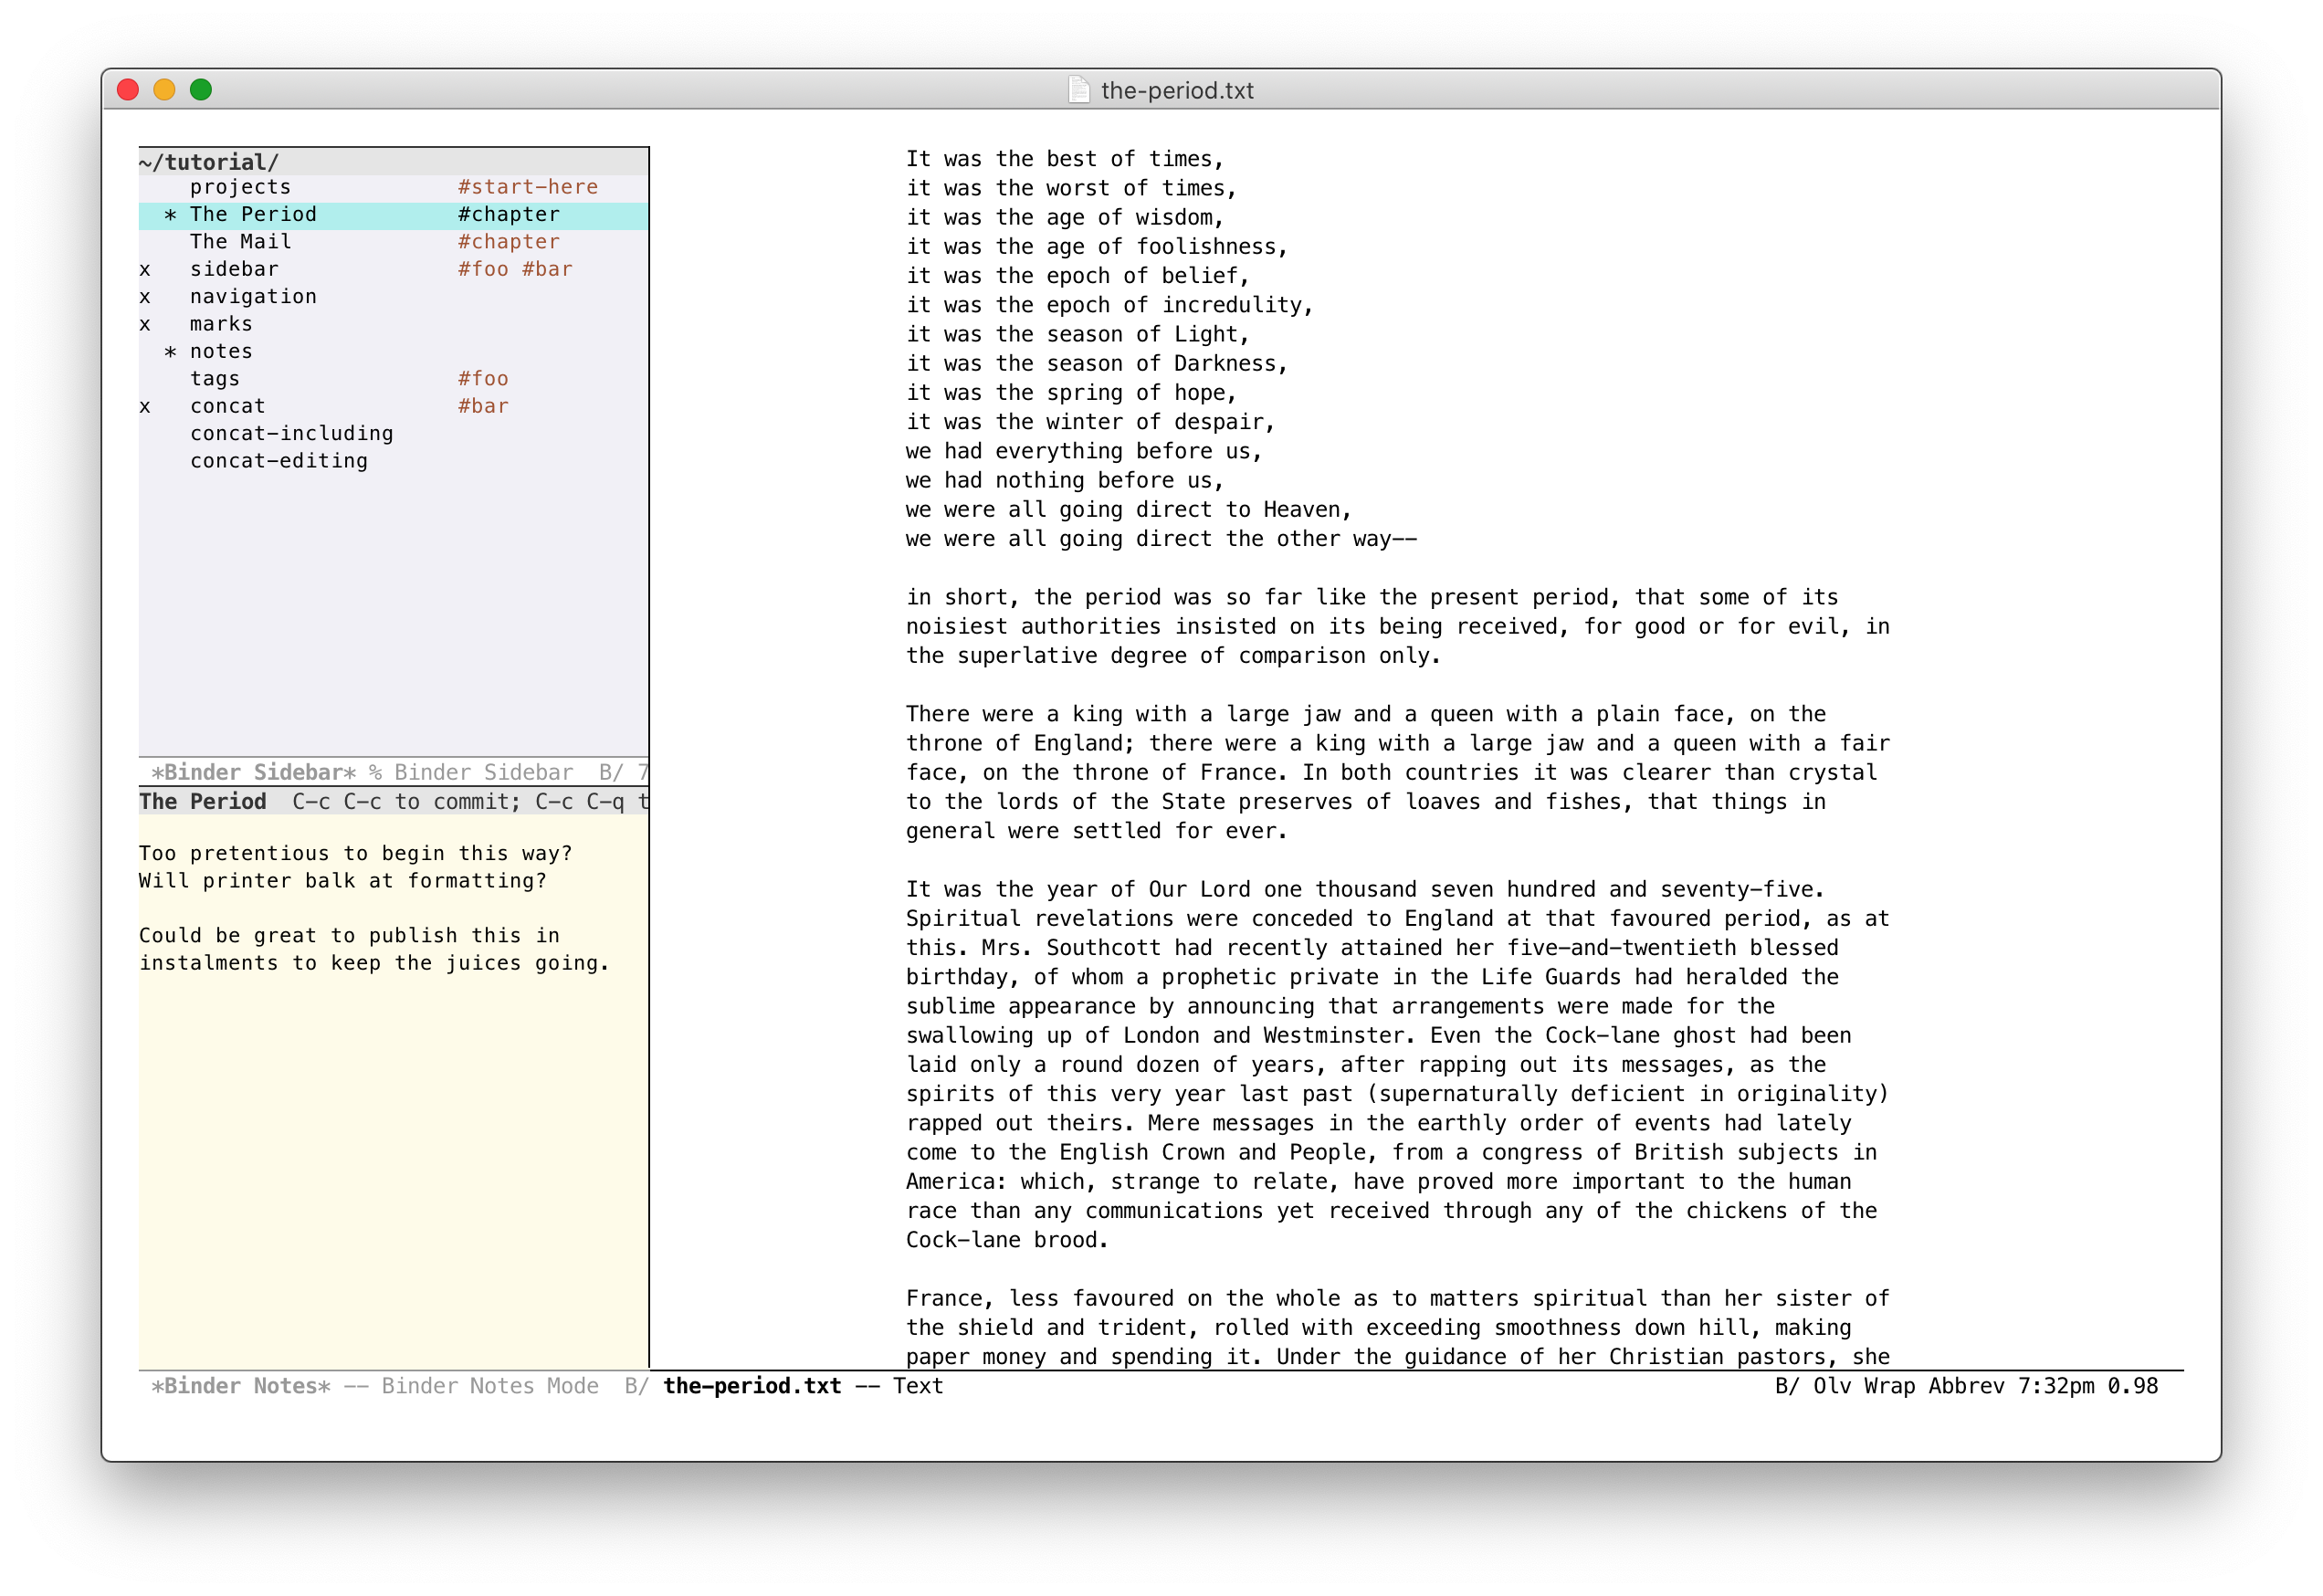Click the x mark next to concat
2323x1596 pixels.
pos(145,407)
